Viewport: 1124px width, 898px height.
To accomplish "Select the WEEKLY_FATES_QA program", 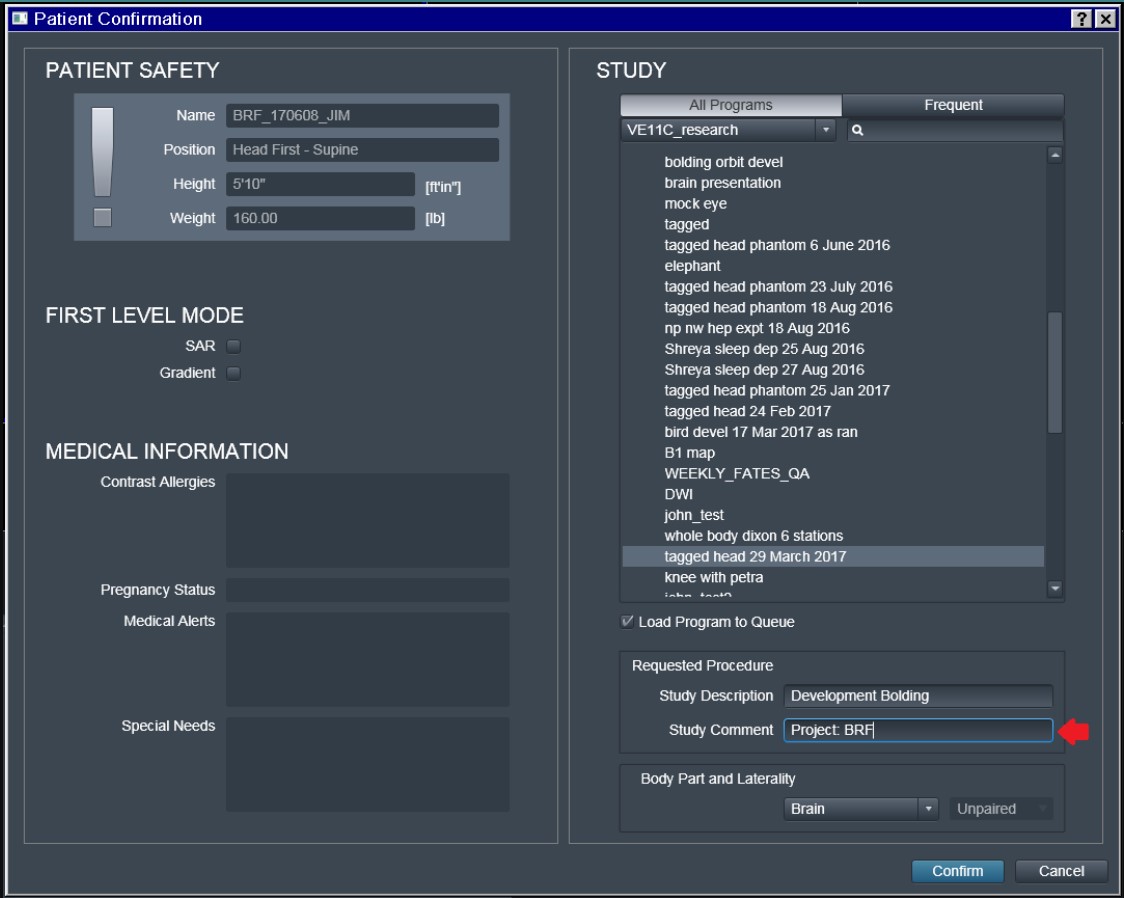I will (x=737, y=474).
